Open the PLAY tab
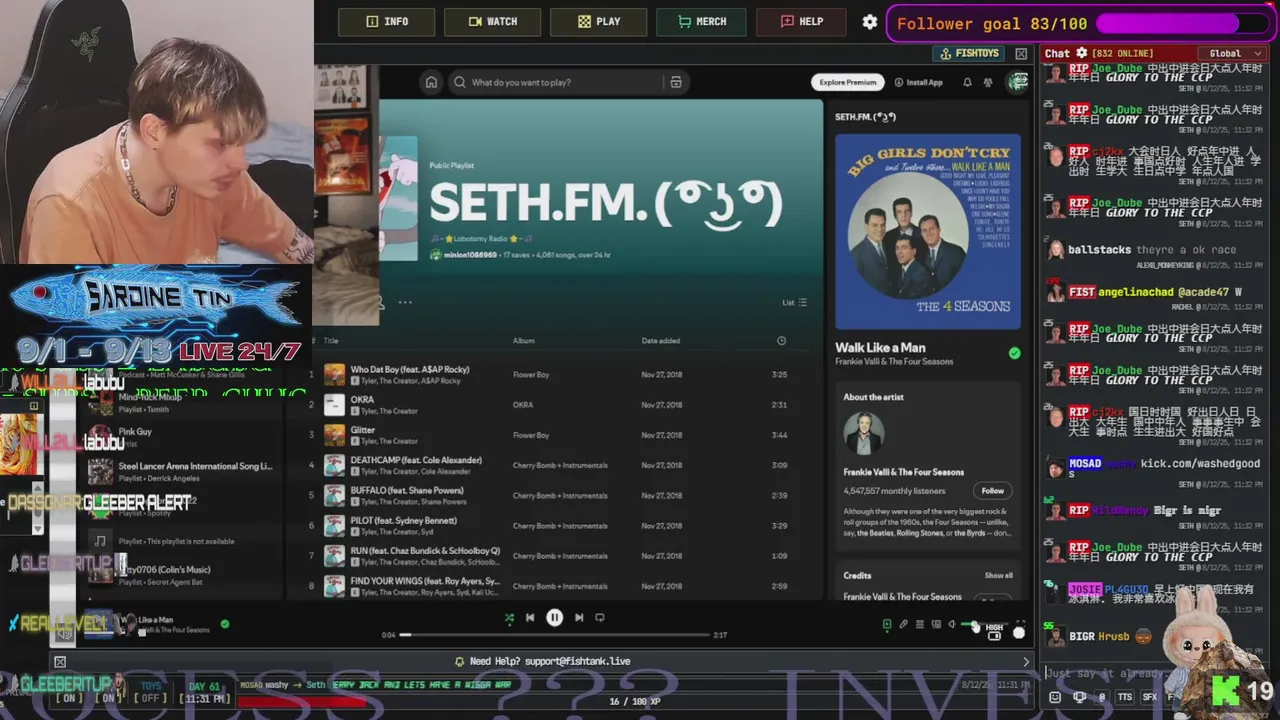This screenshot has width=1280, height=720. 599,22
